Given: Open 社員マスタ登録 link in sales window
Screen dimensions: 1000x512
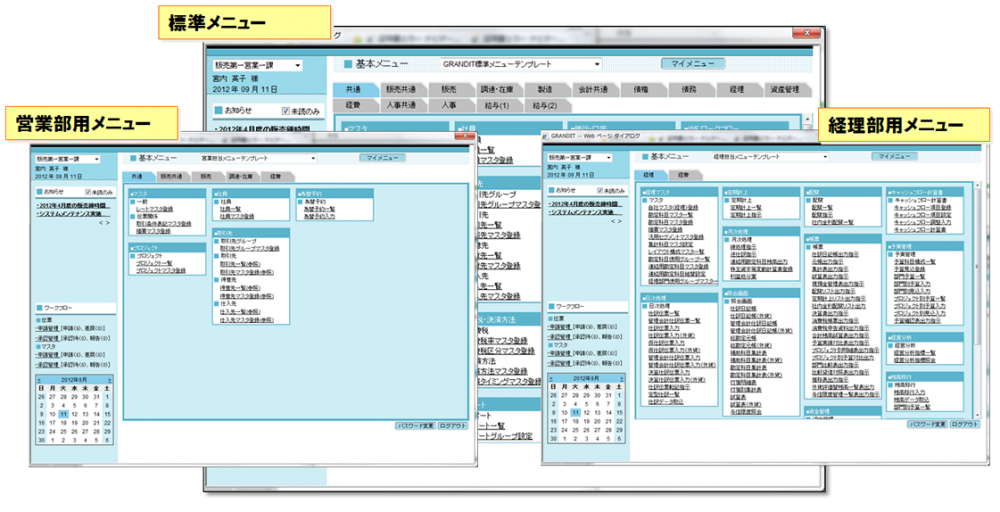Looking at the screenshot, I should [237, 217].
